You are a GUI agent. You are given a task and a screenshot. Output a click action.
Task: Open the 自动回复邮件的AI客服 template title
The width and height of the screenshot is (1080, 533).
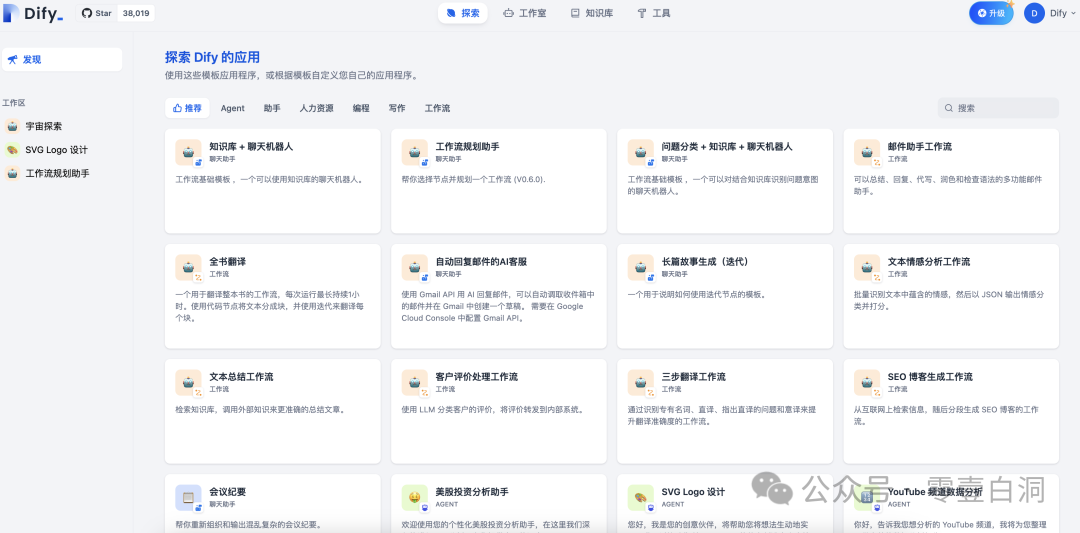coord(481,262)
